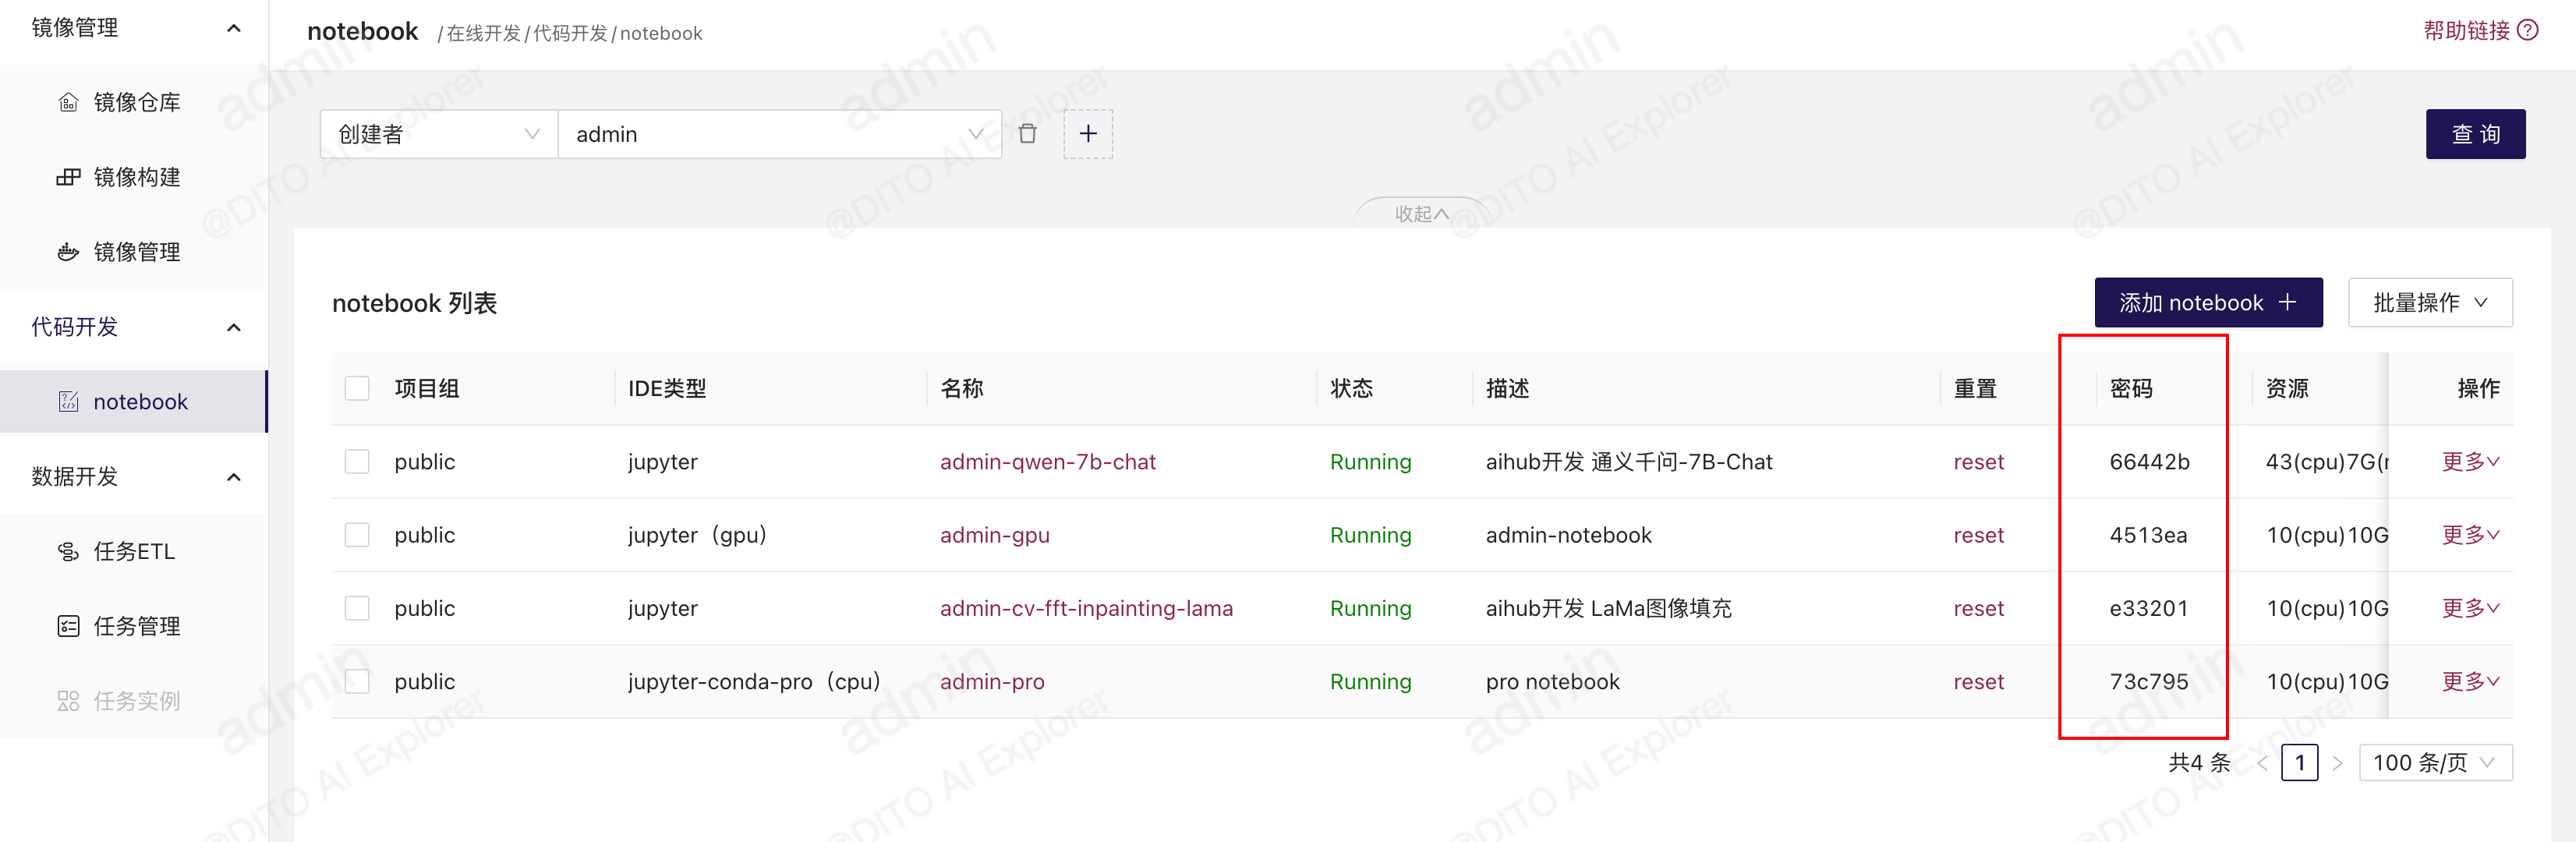2576x842 pixels.
Task: Click the 查询 search button
Action: pos(2475,134)
